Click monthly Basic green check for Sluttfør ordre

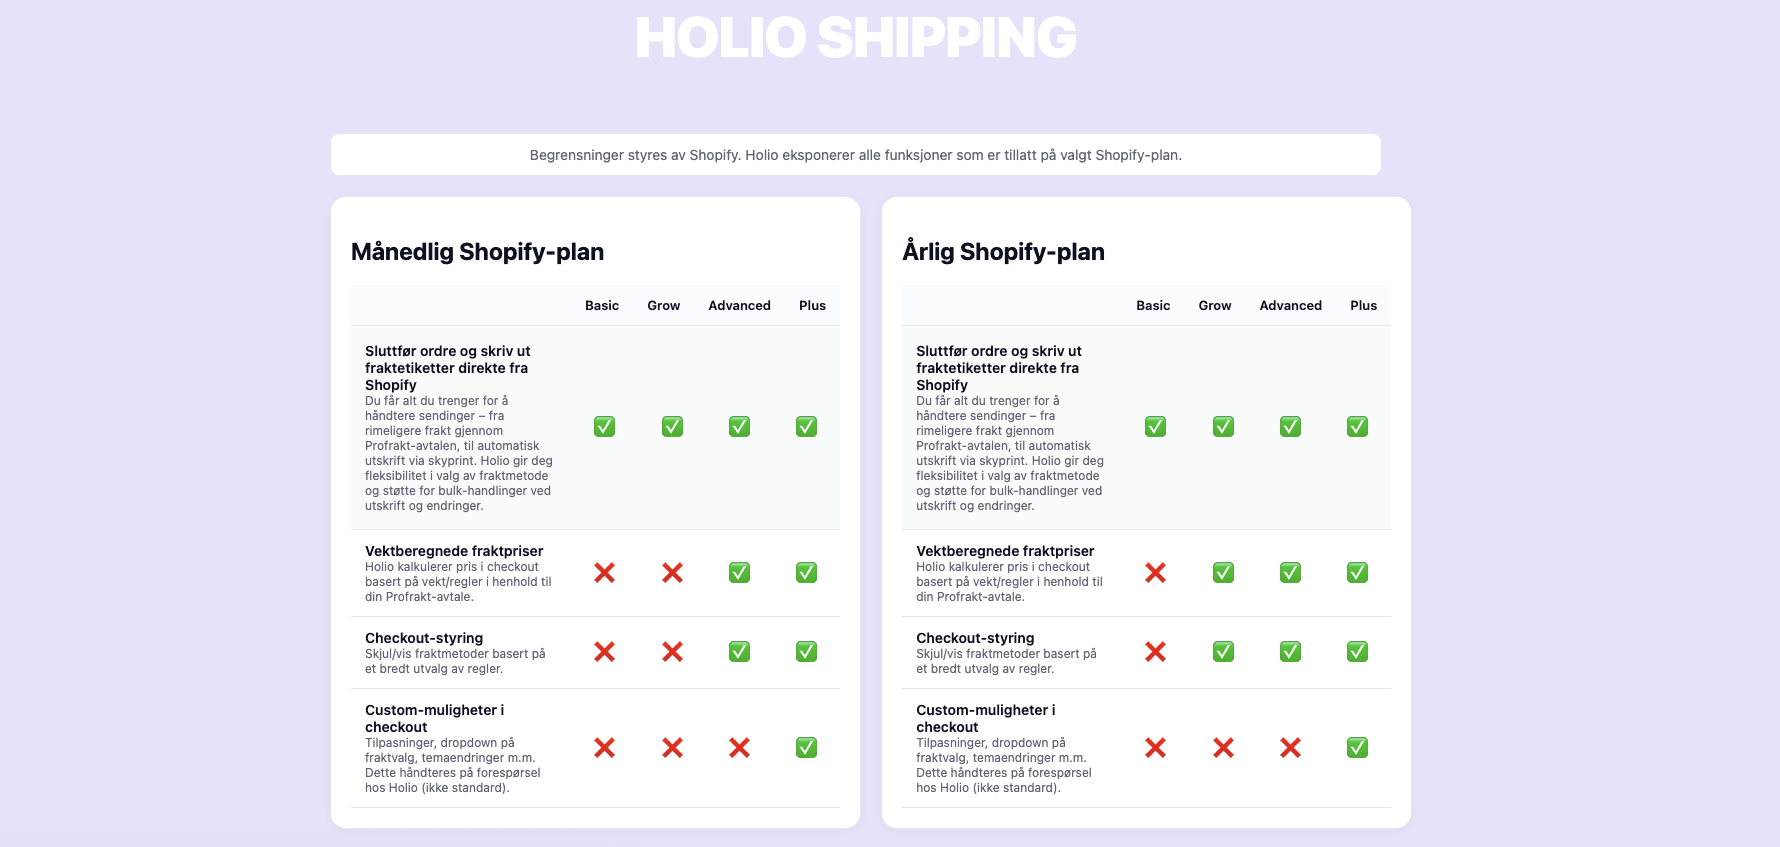pyautogui.click(x=604, y=427)
